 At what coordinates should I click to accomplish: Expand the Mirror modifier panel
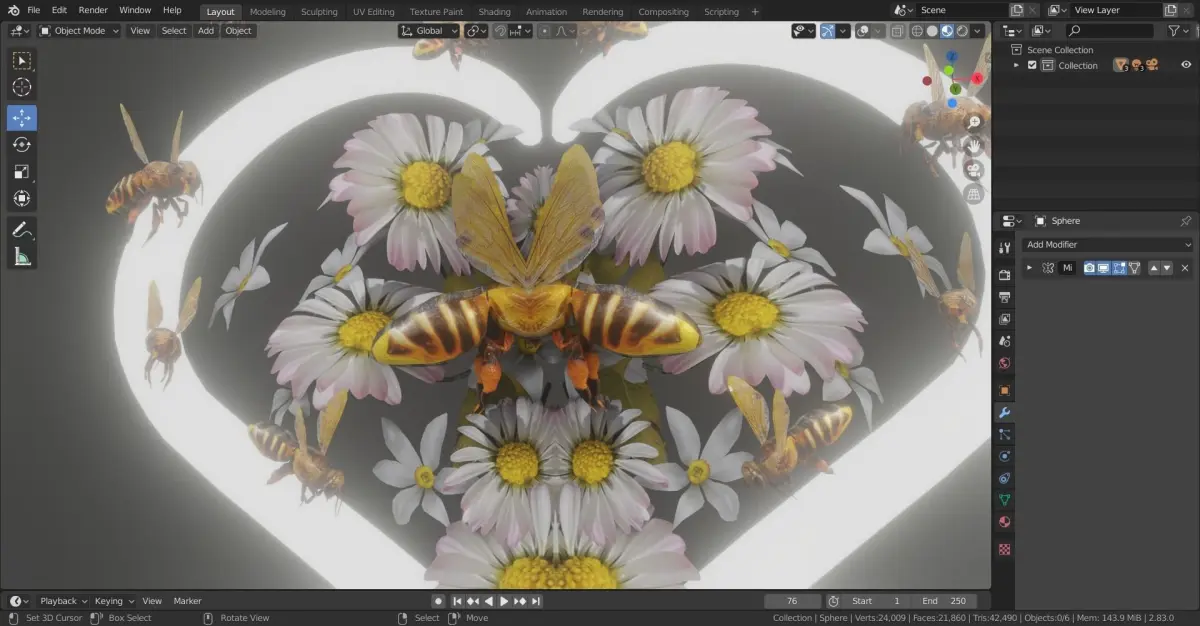(1030, 268)
